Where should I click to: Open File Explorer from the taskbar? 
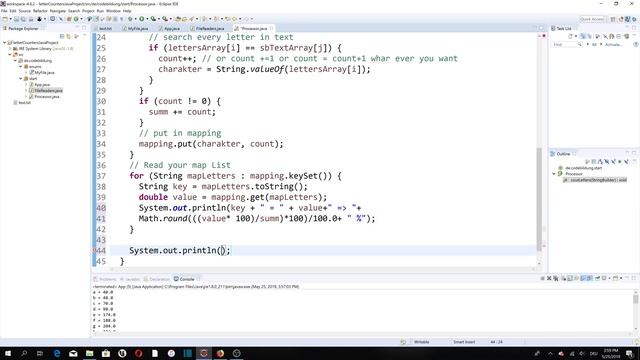pyautogui.click(x=89, y=353)
